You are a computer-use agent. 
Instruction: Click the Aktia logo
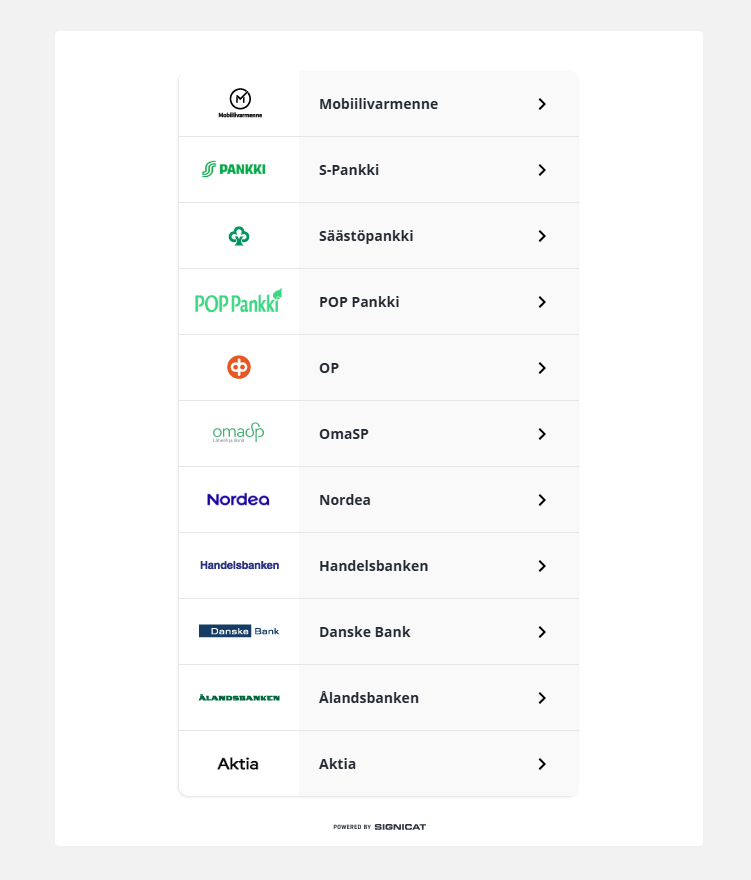238,763
